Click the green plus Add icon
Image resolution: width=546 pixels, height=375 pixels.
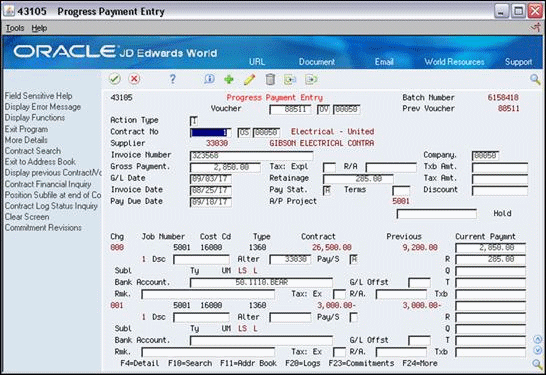coord(229,79)
